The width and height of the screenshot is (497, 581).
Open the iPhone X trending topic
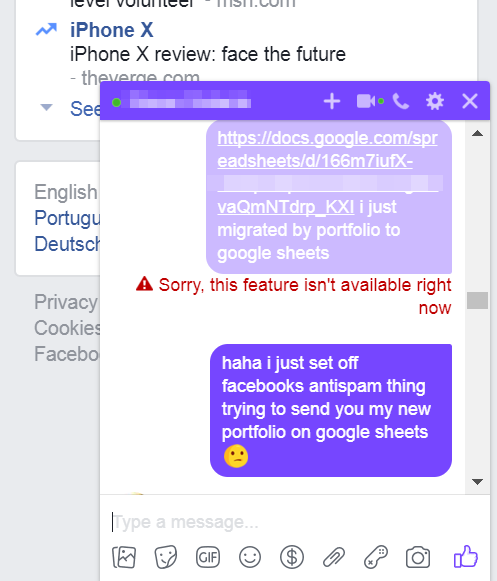pyautogui.click(x=112, y=30)
